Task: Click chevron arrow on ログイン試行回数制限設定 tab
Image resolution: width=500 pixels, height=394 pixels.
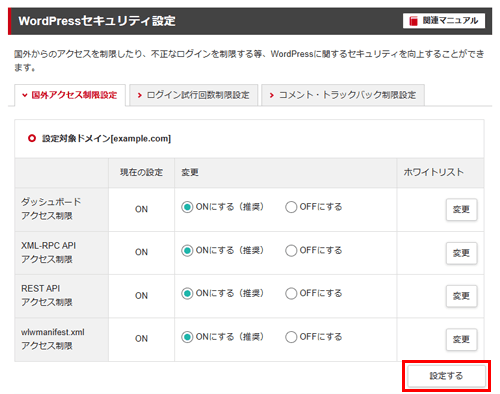Action: coord(140,95)
